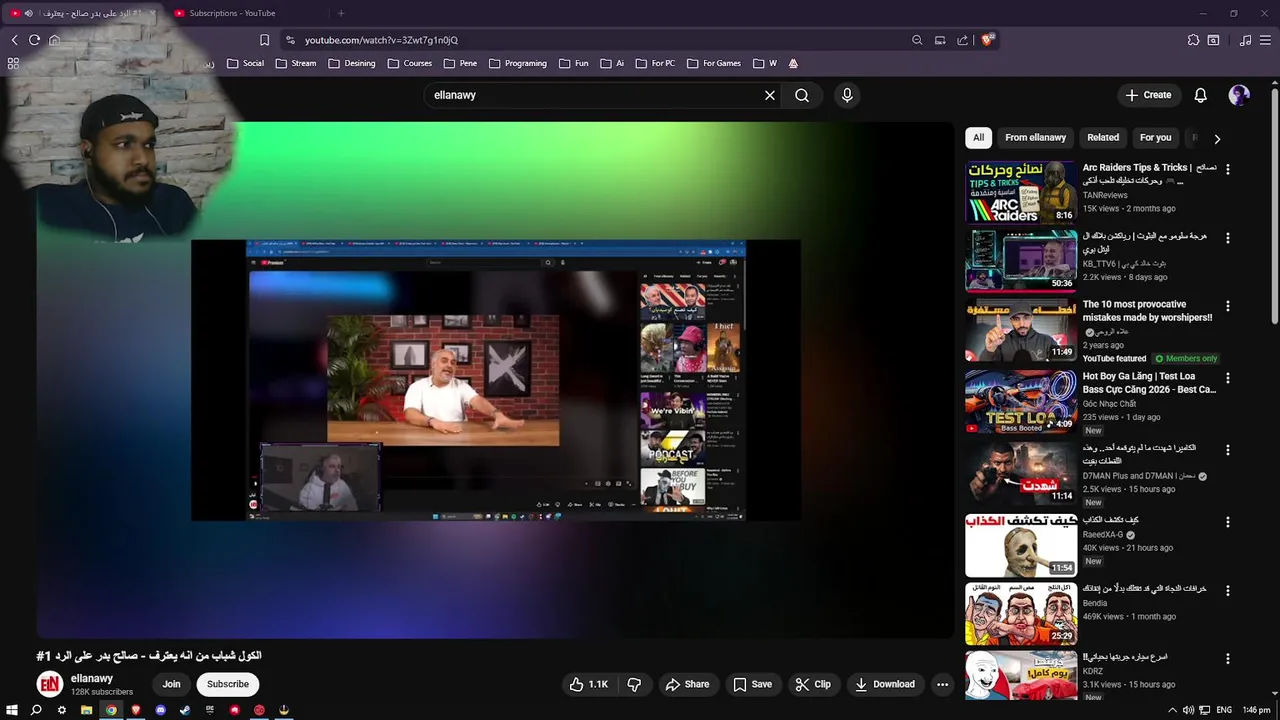Show hidden system tray icons chevron
Image resolution: width=1280 pixels, height=720 pixels.
pos(1172,710)
